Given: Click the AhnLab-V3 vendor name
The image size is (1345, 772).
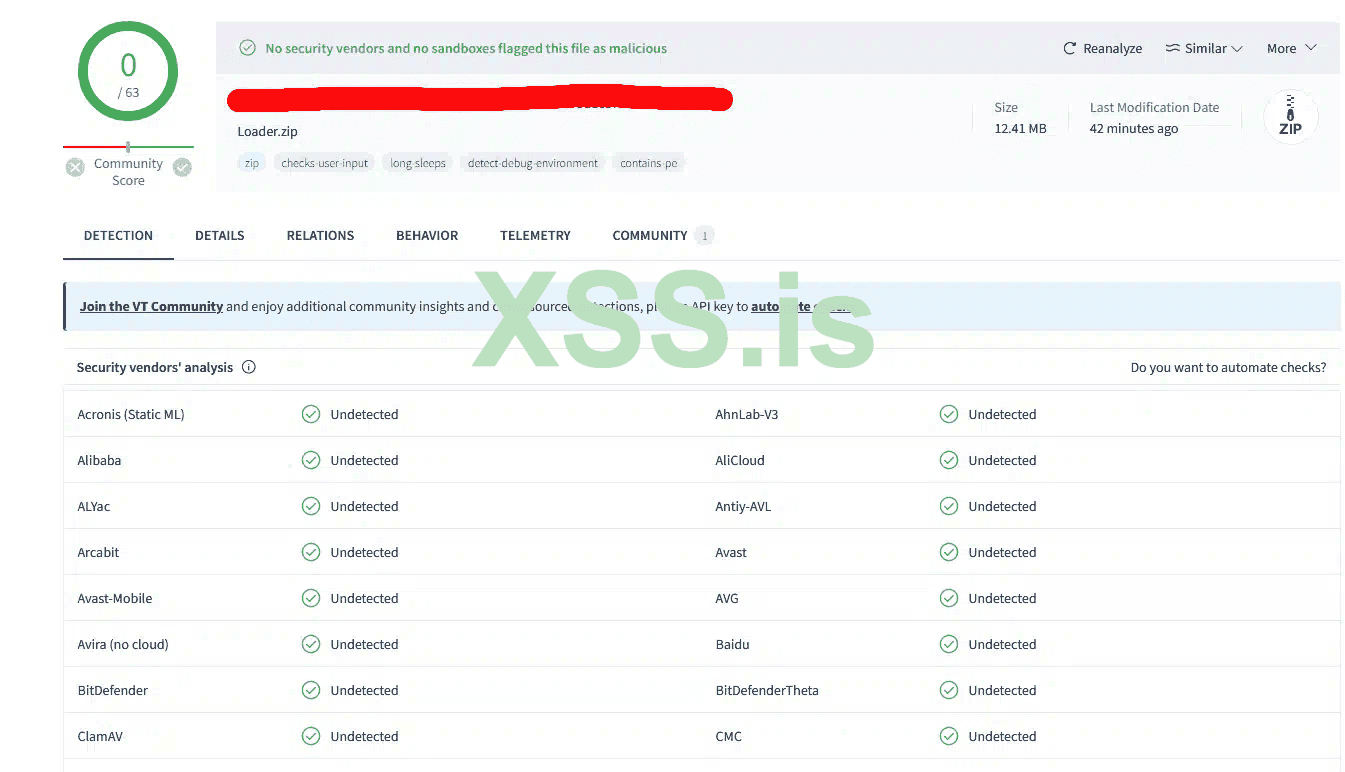Looking at the screenshot, I should point(747,414).
